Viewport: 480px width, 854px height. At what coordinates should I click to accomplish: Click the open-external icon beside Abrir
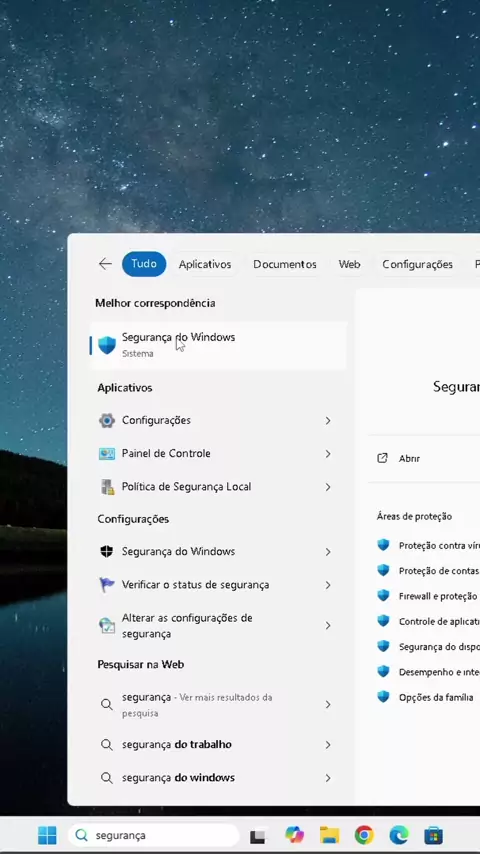382,458
